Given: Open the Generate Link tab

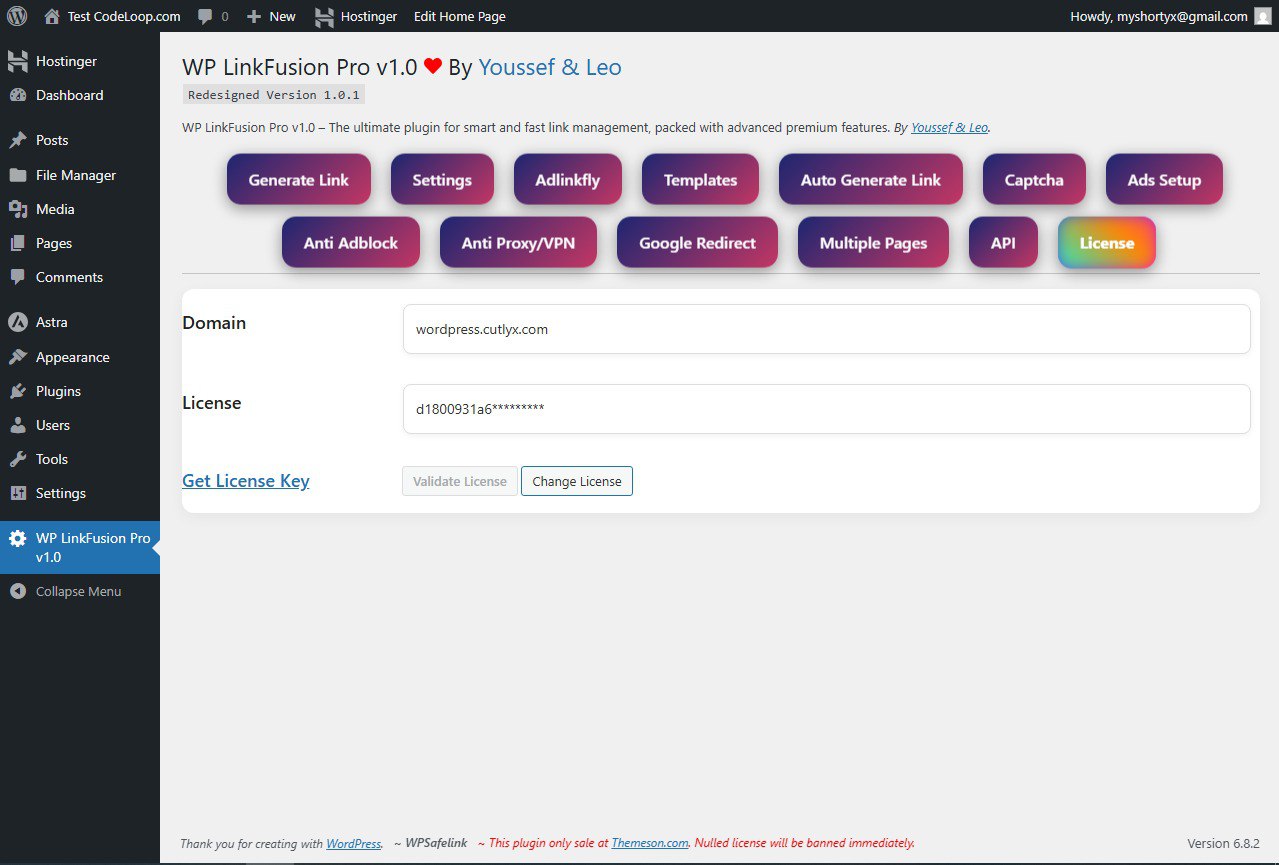Looking at the screenshot, I should 299,179.
